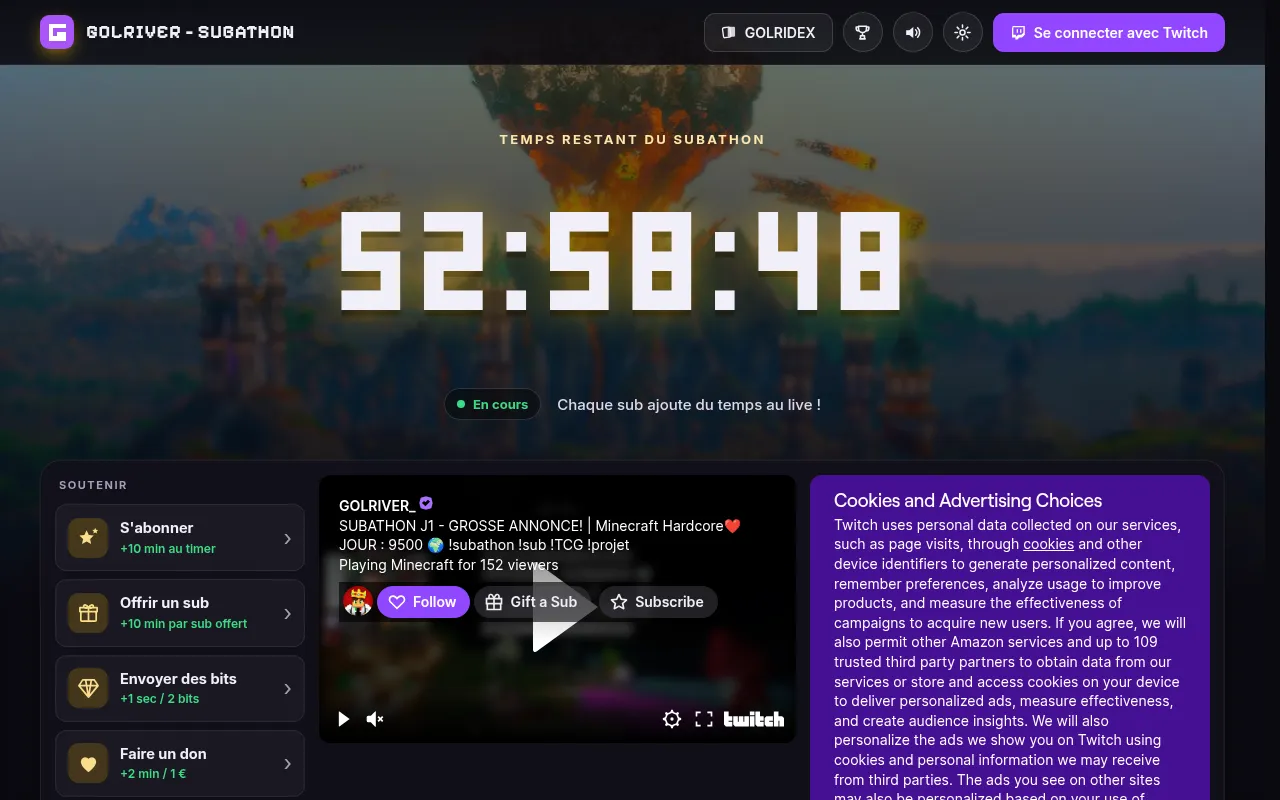Click the gift icon beside Offrir un sub
1280x800 pixels.
(x=88, y=613)
